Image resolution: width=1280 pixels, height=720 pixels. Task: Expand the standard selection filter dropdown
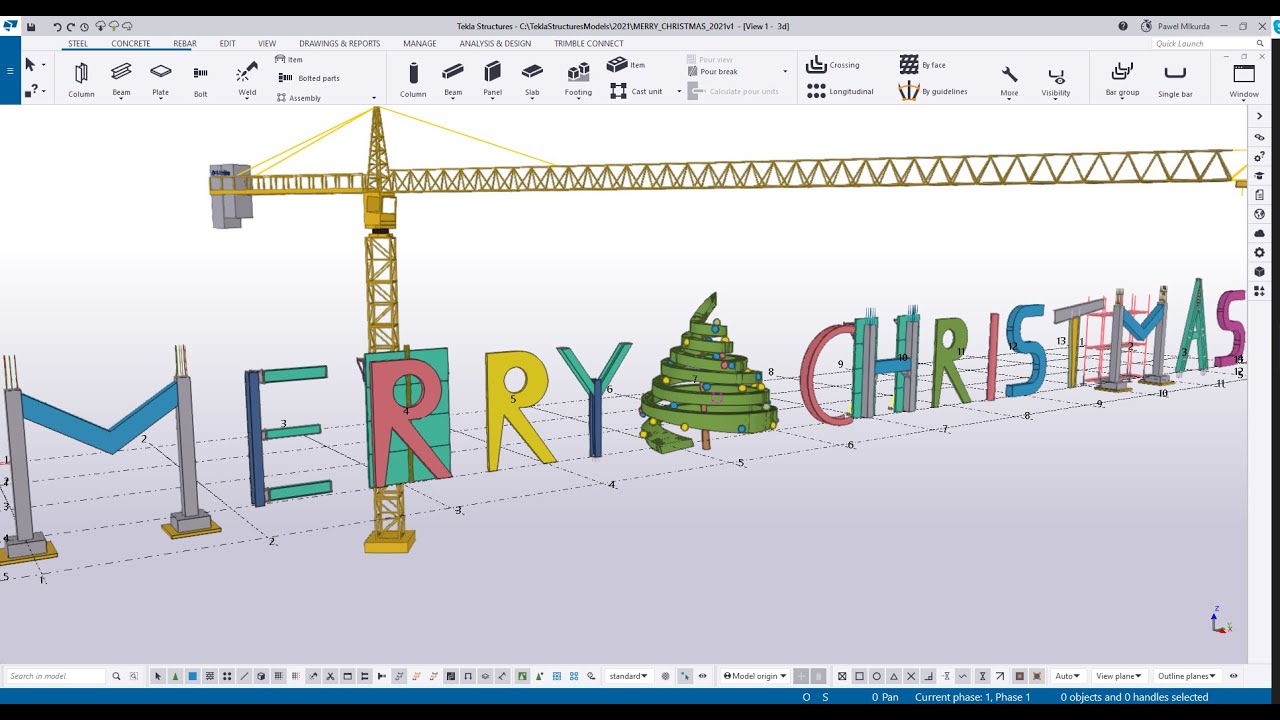629,676
